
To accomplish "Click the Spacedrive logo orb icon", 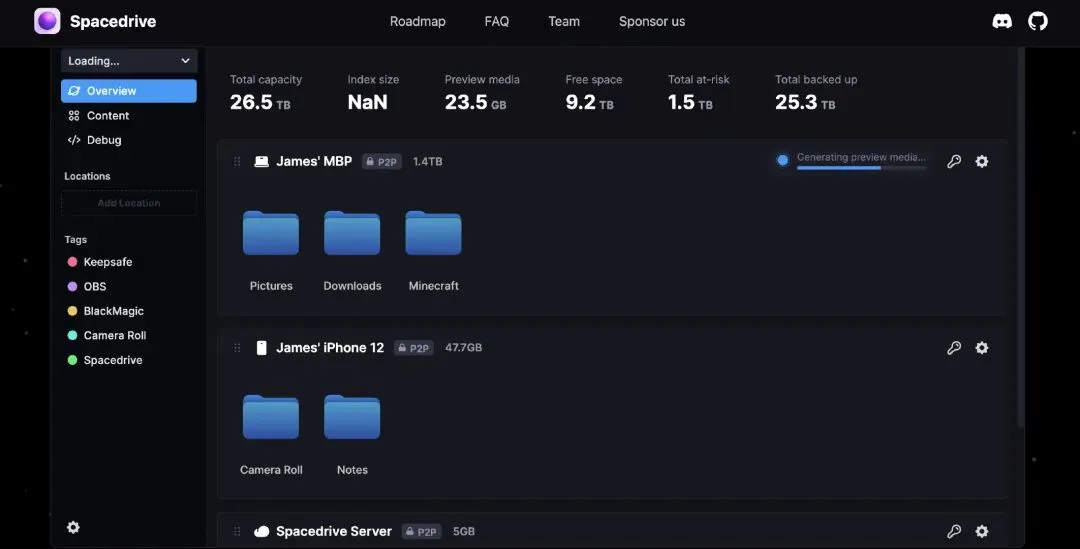I will (x=48, y=21).
